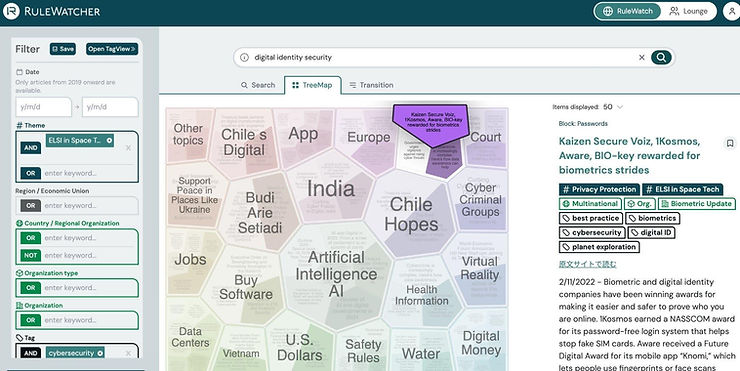Click the end date y/m/d field
This screenshot has height=371, width=740.
(110, 107)
